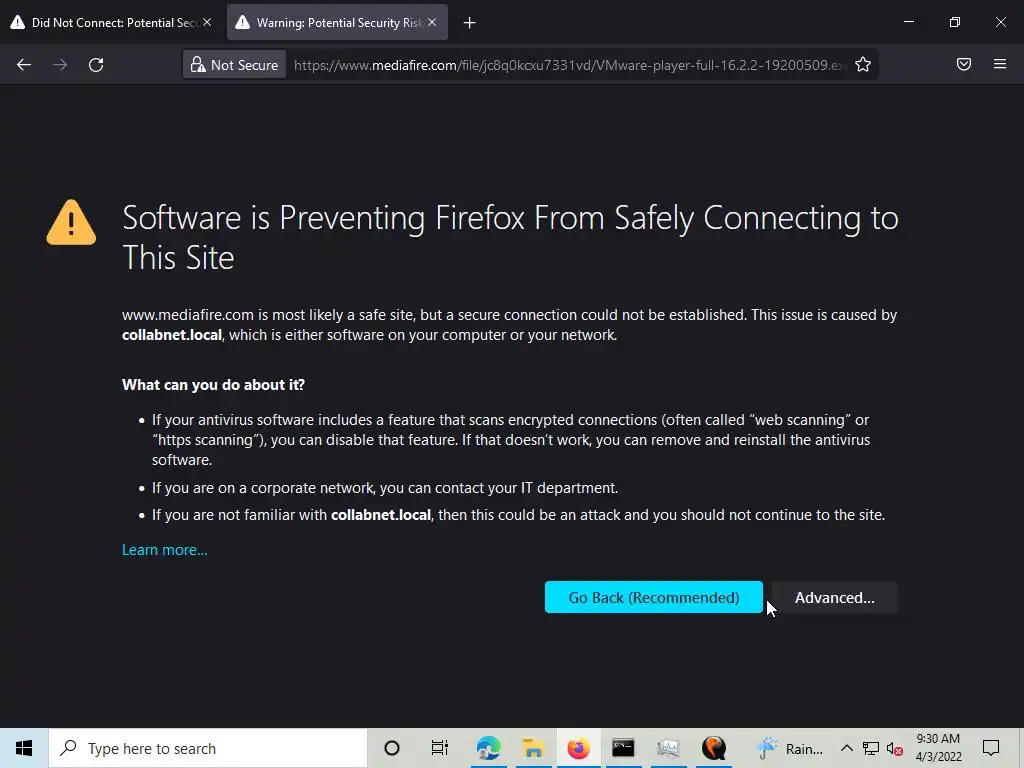This screenshot has width=1024, height=768.
Task: Open the Advanced... options
Action: coord(835,598)
